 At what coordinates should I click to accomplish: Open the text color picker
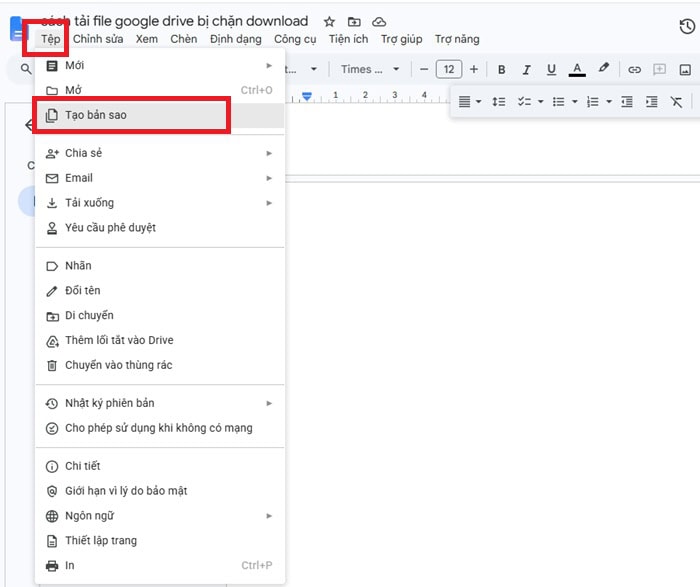(577, 69)
